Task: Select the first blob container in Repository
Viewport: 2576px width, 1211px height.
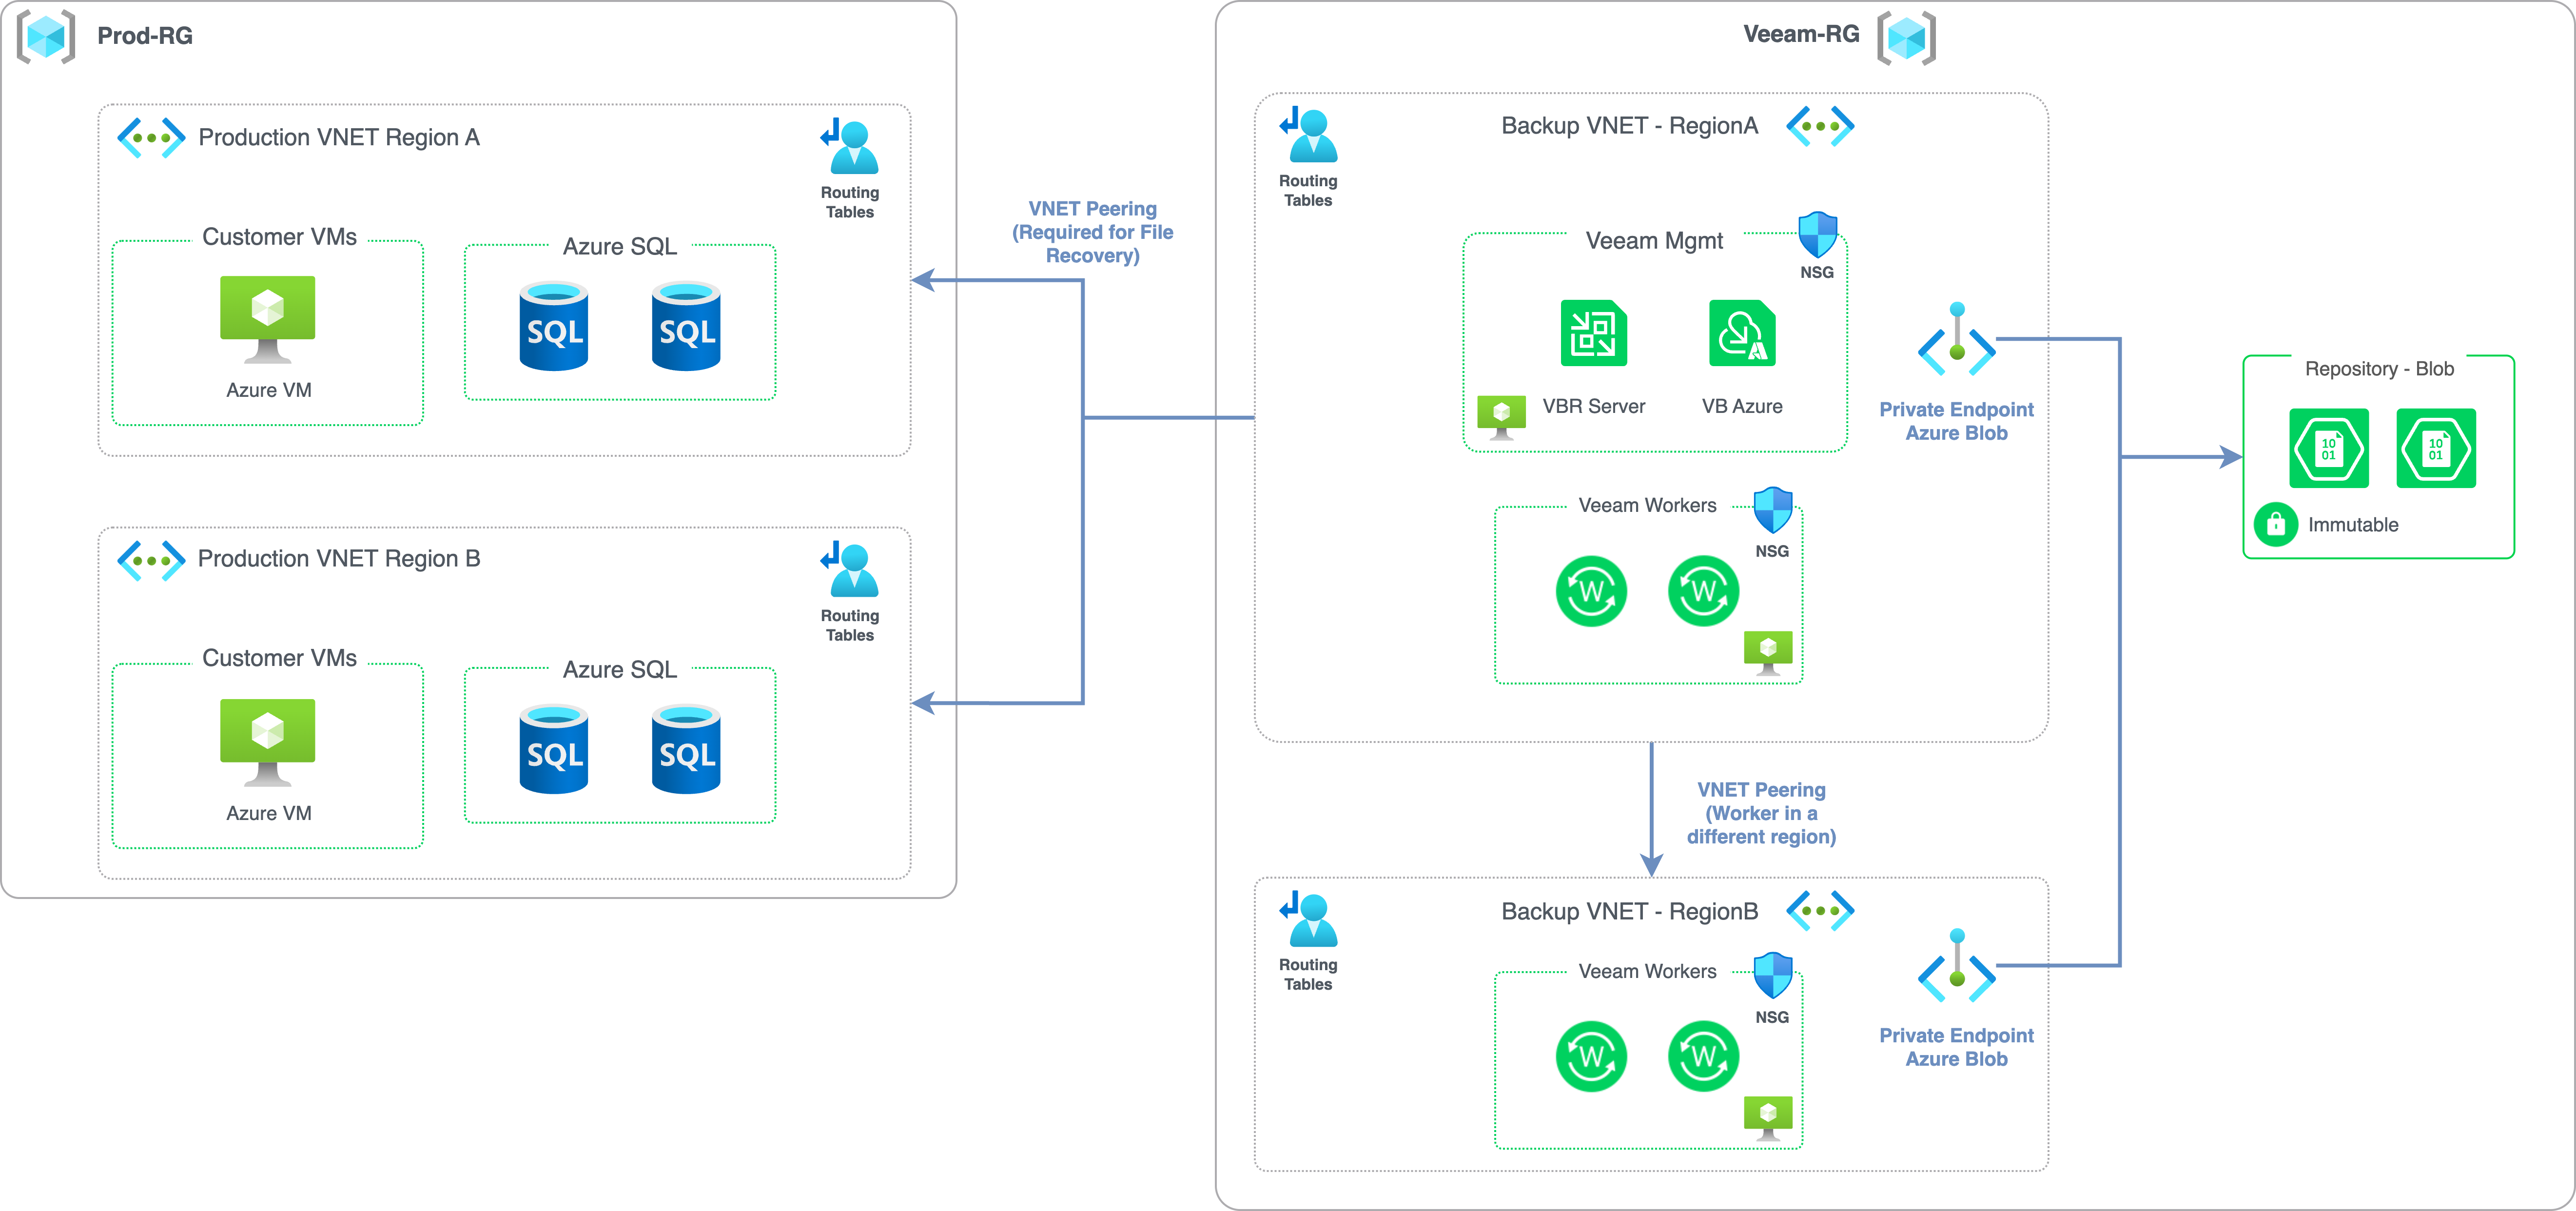Action: pos(2329,448)
